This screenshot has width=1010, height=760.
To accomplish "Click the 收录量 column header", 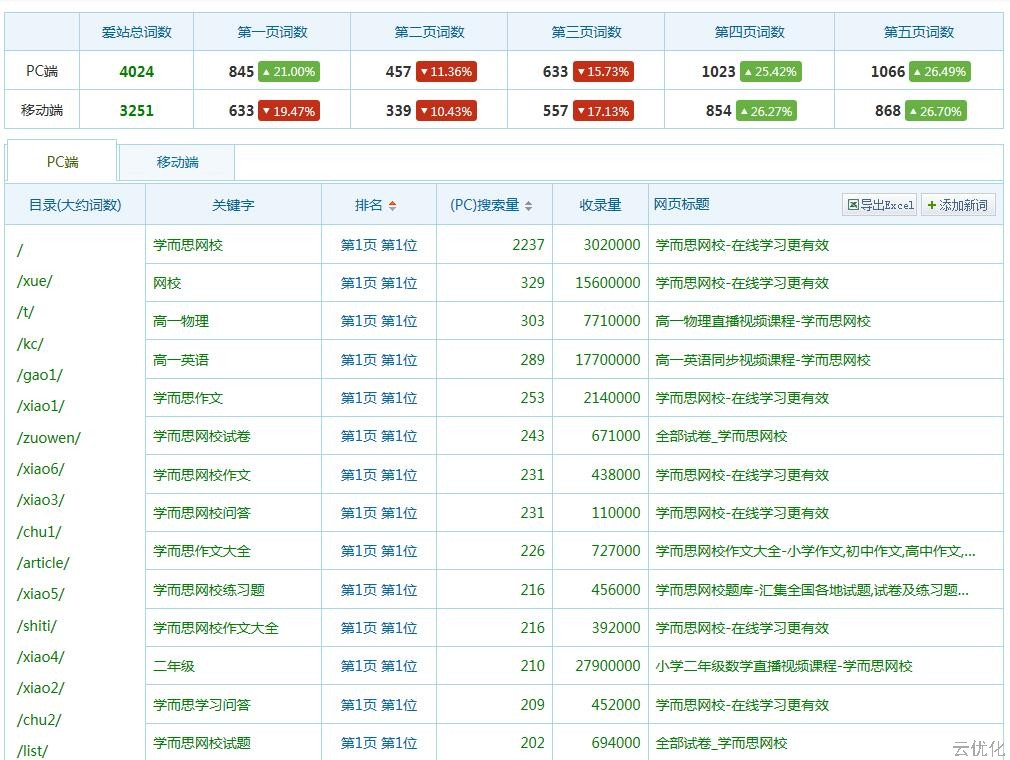I will click(600, 205).
